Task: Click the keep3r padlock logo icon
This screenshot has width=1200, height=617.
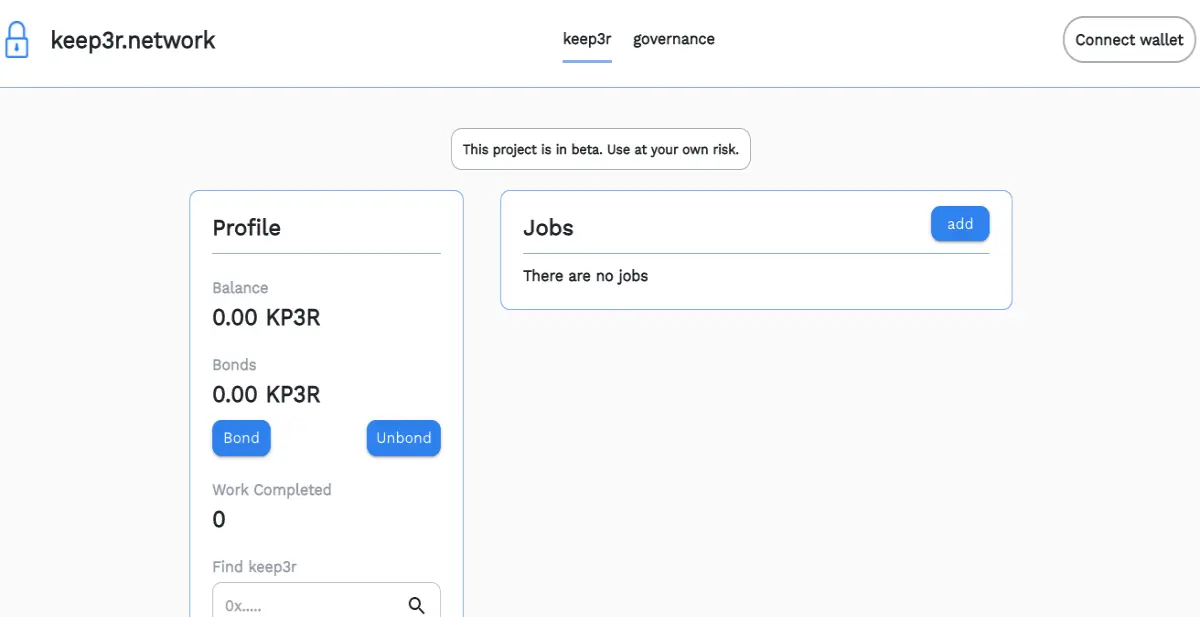Action: [17, 39]
